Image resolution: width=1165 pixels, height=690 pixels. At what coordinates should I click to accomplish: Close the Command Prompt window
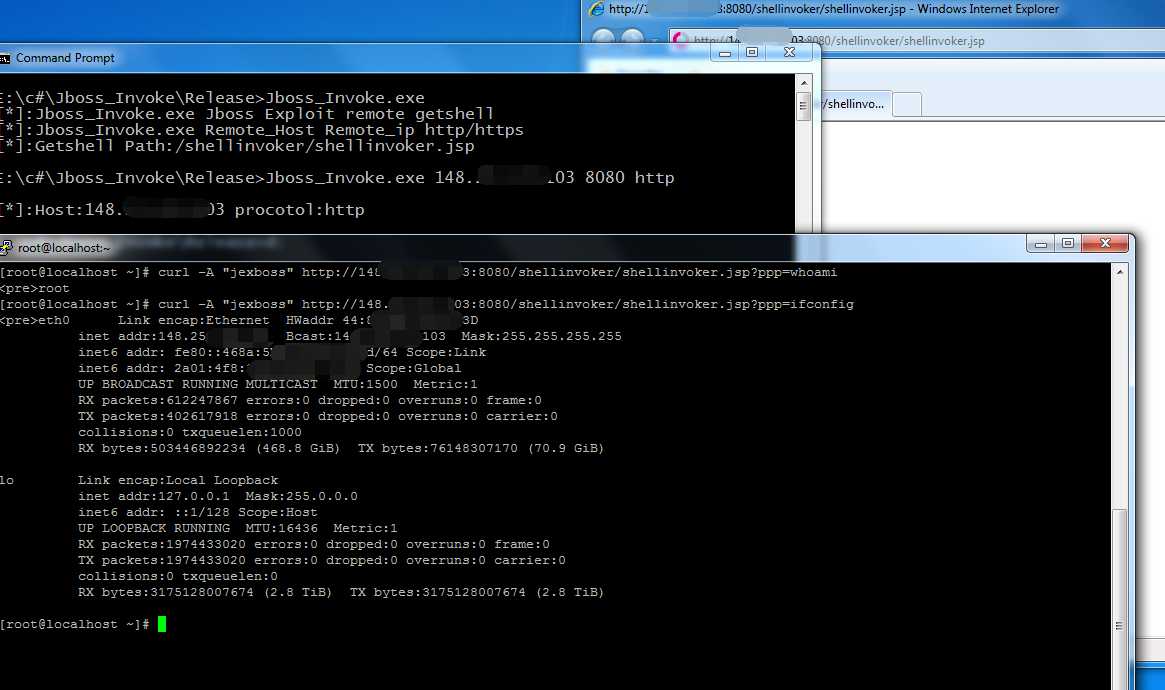(790, 53)
